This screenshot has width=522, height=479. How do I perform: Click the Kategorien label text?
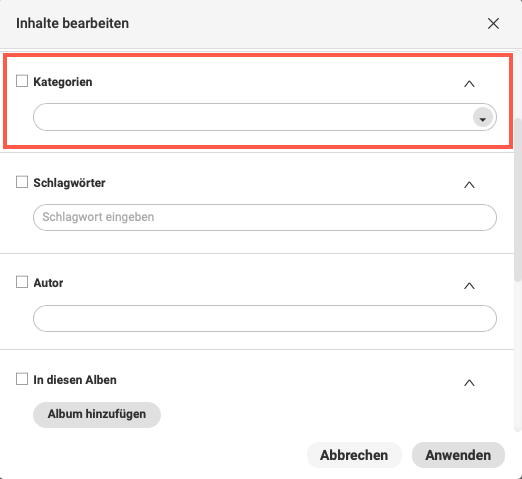click(63, 82)
